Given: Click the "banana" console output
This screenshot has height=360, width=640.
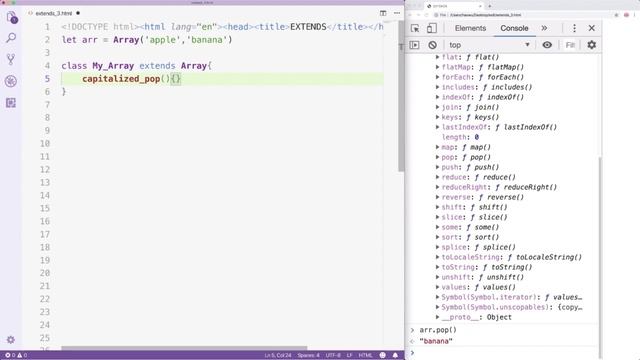Looking at the screenshot, I should click(x=436, y=341).
